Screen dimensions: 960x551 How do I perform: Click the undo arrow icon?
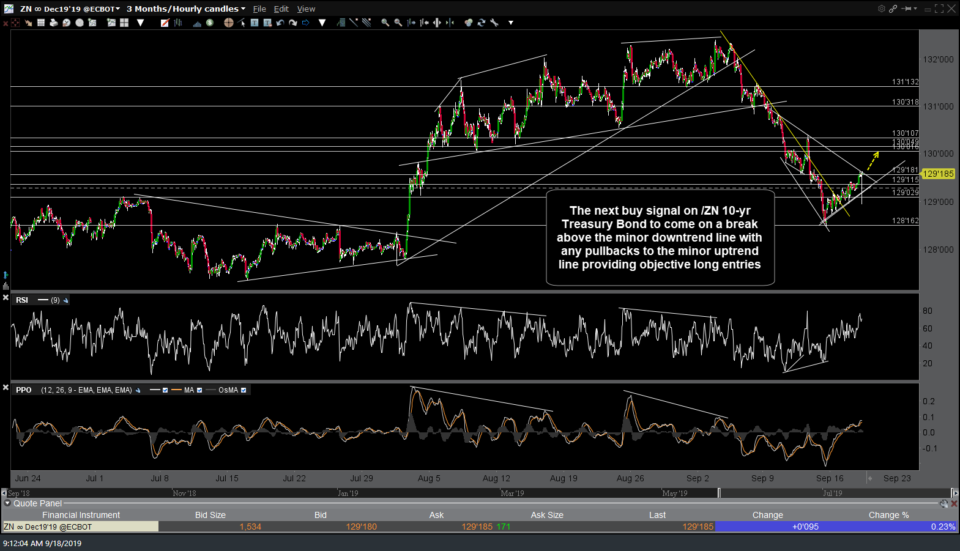click(x=280, y=23)
